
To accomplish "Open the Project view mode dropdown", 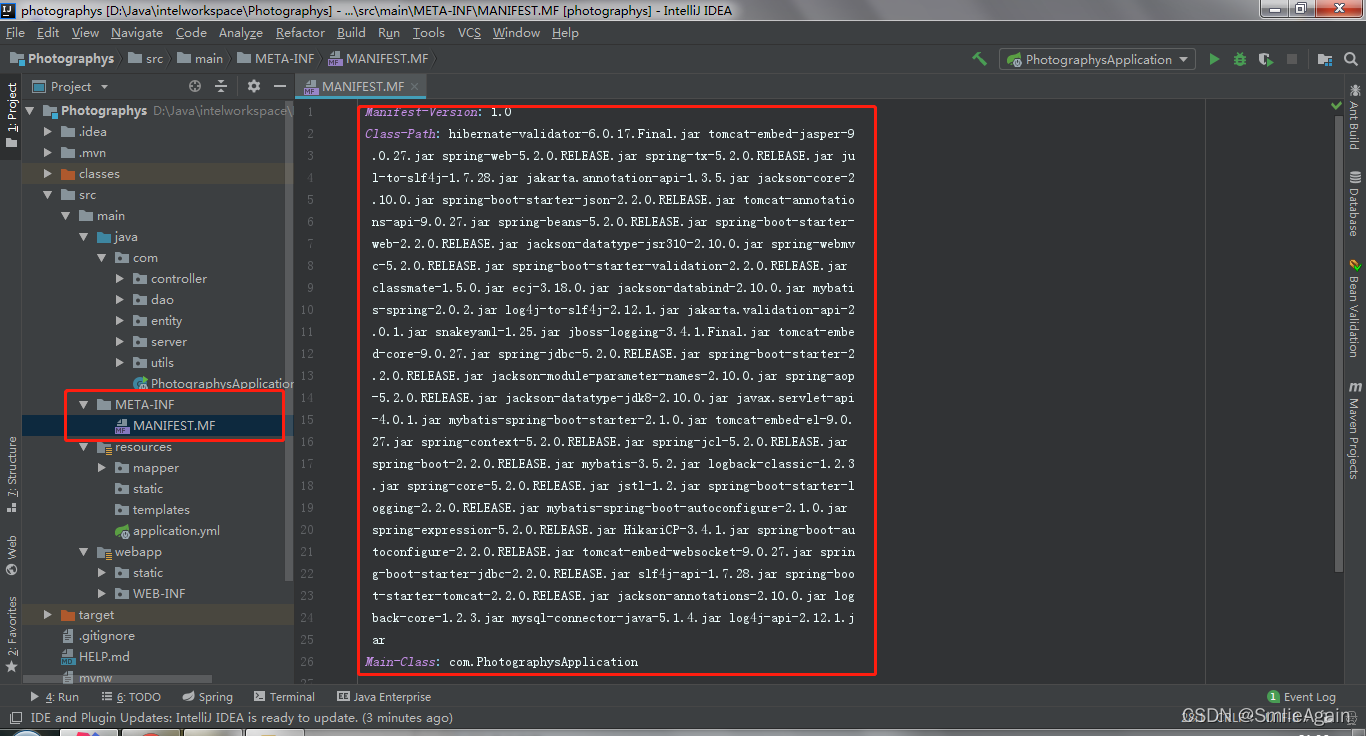I will click(70, 86).
